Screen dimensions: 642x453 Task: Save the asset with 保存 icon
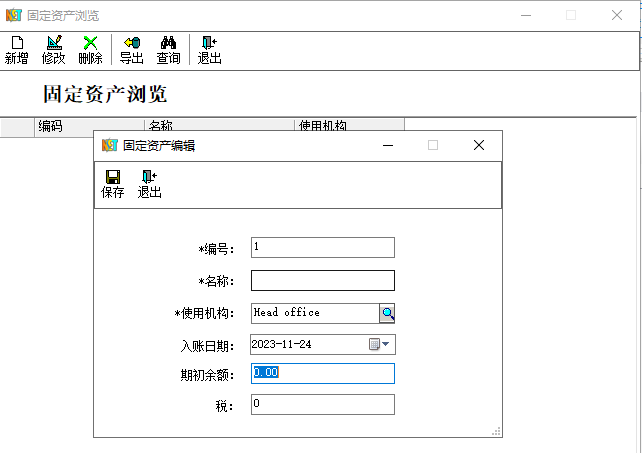(x=113, y=184)
